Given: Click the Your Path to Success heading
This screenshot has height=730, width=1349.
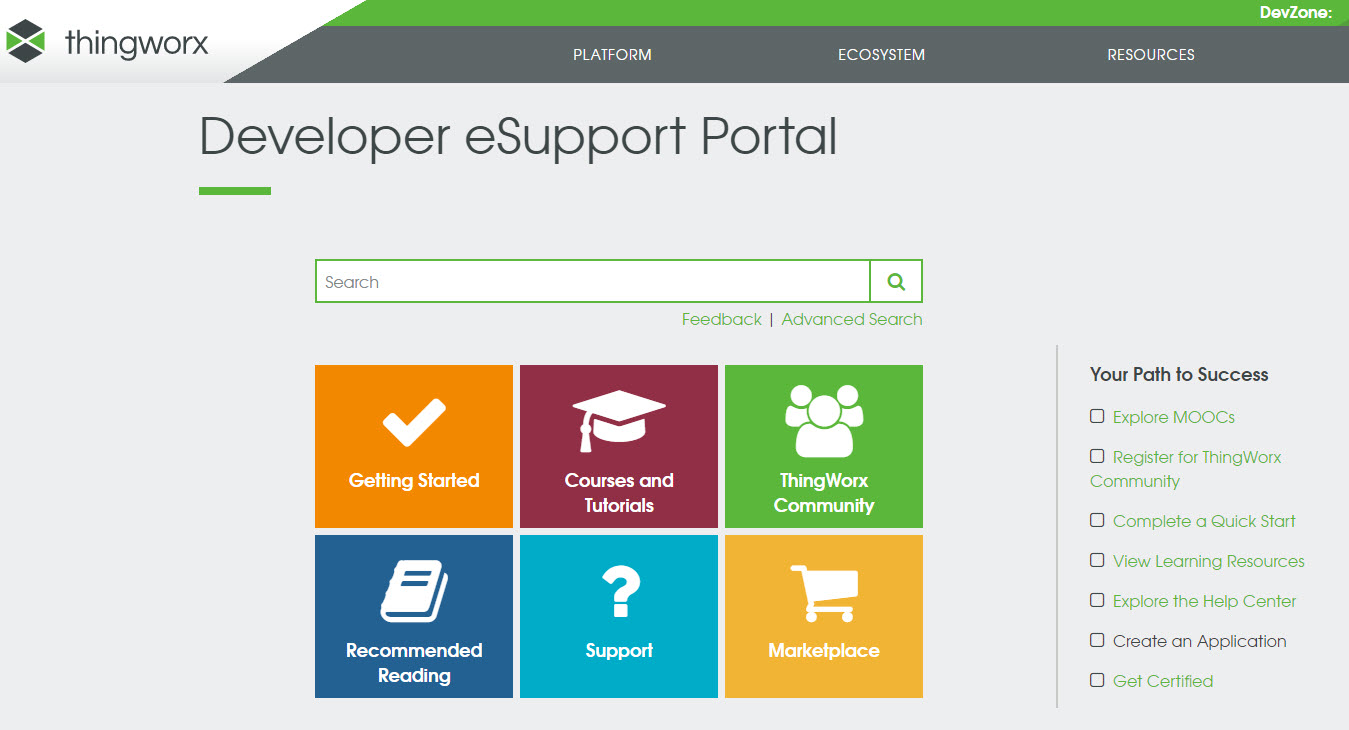Looking at the screenshot, I should [x=1179, y=374].
